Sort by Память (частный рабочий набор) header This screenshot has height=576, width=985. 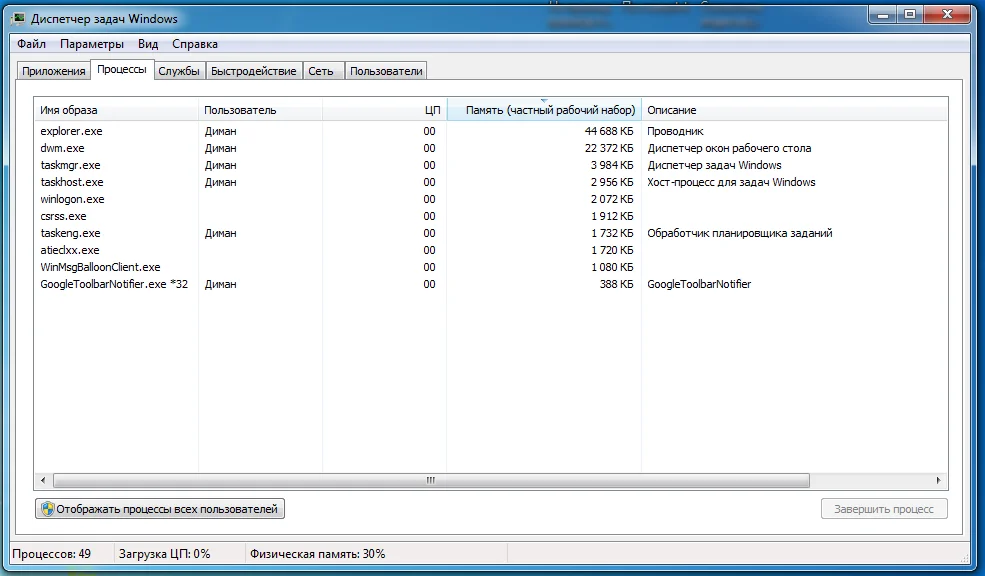(544, 110)
